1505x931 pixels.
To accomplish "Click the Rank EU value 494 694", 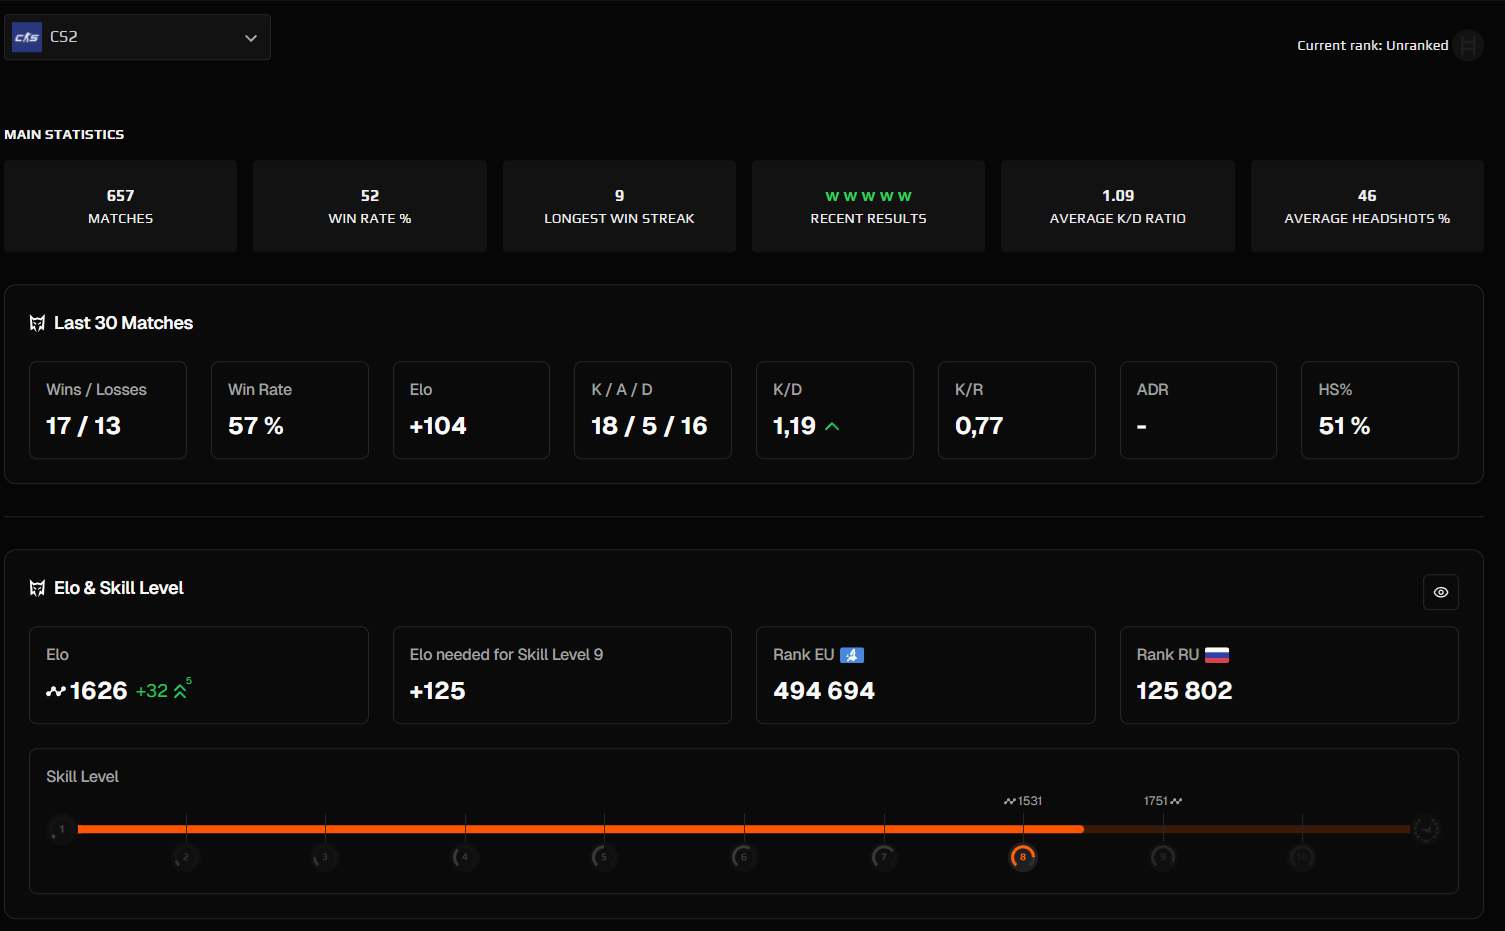I will [x=824, y=691].
